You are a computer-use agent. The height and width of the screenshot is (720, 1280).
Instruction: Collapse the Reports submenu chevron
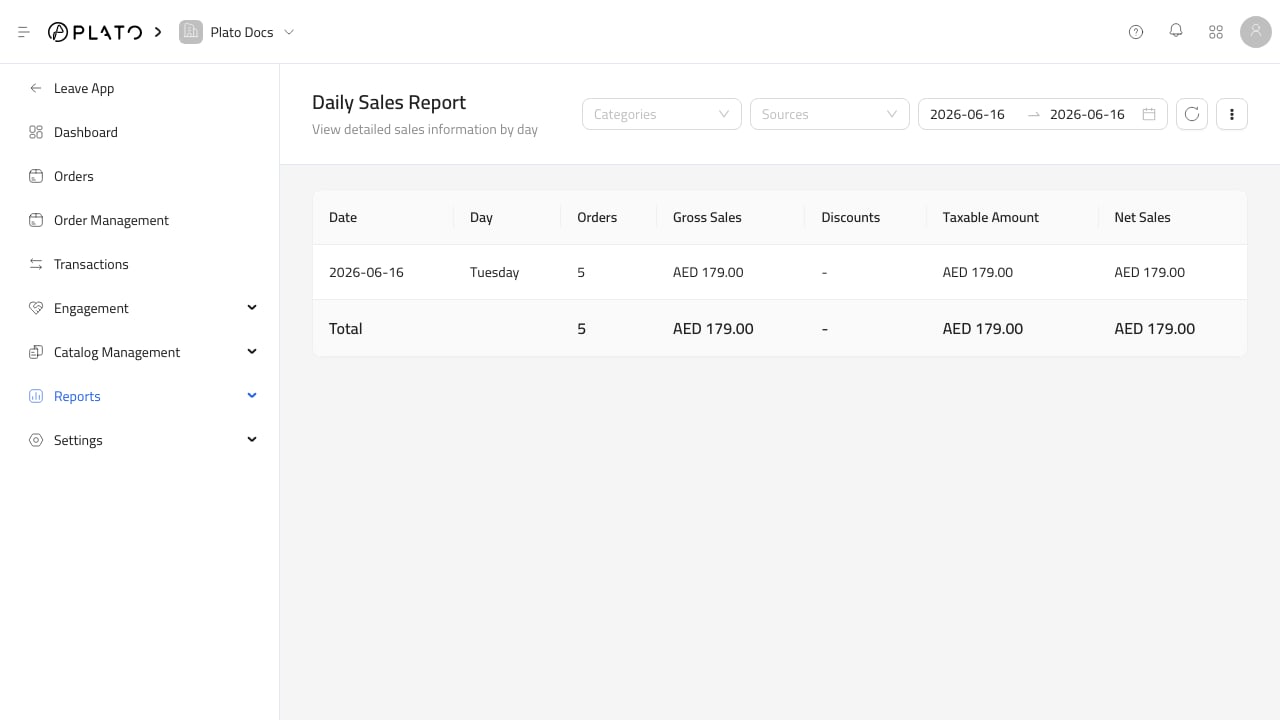[252, 395]
